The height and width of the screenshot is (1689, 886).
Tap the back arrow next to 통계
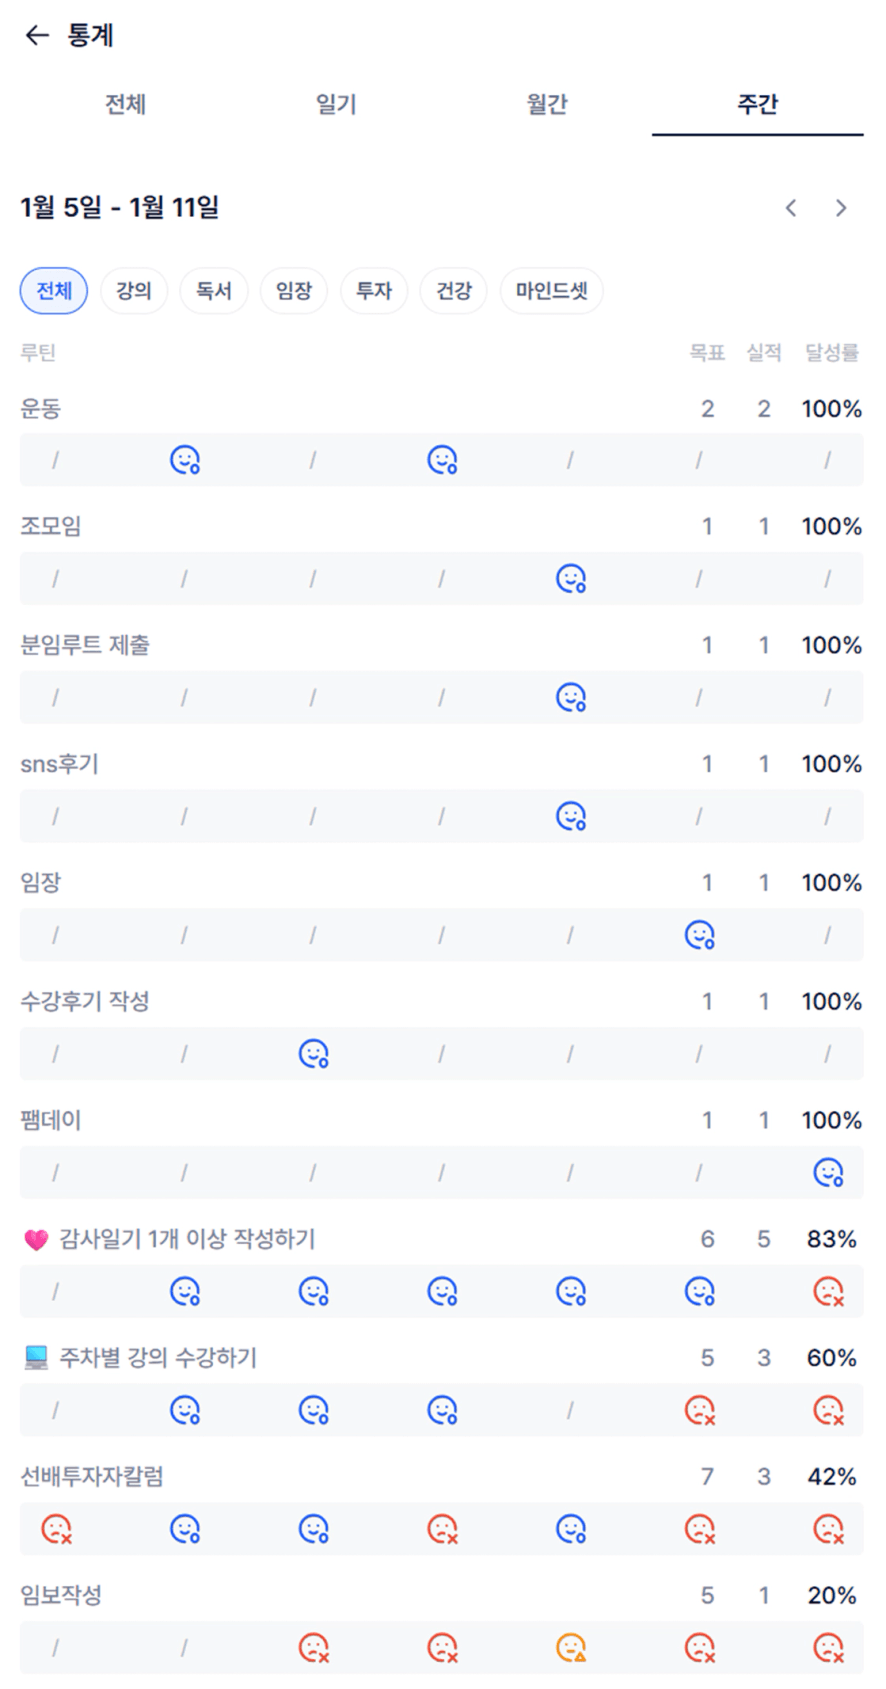pos(37,36)
